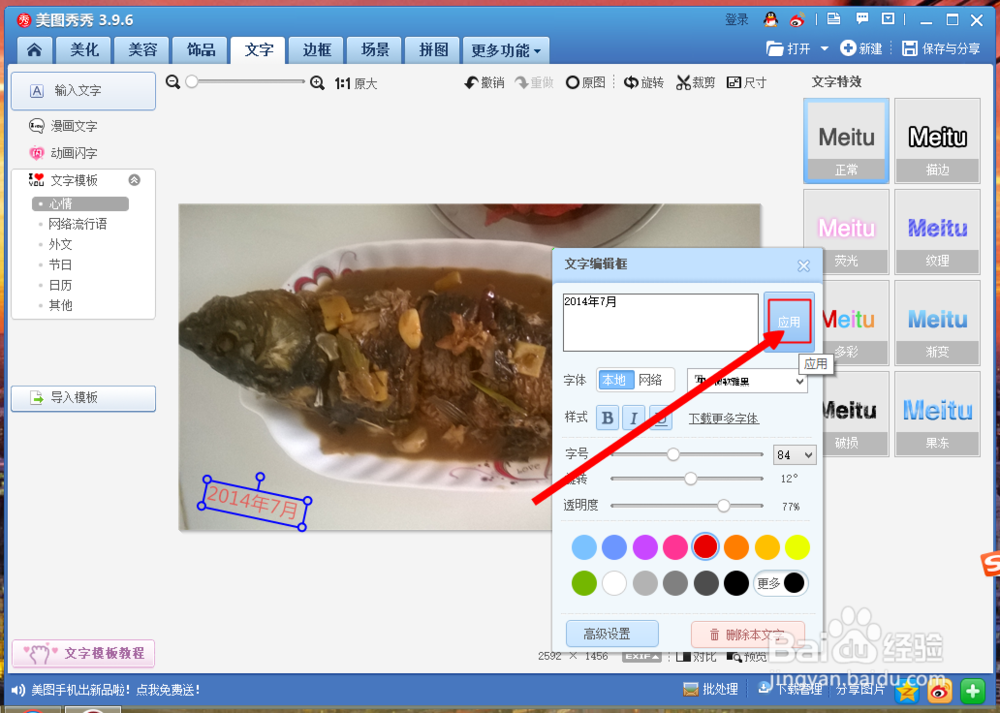
Task: Open the 旋转 rotate tool
Action: pyautogui.click(x=643, y=82)
